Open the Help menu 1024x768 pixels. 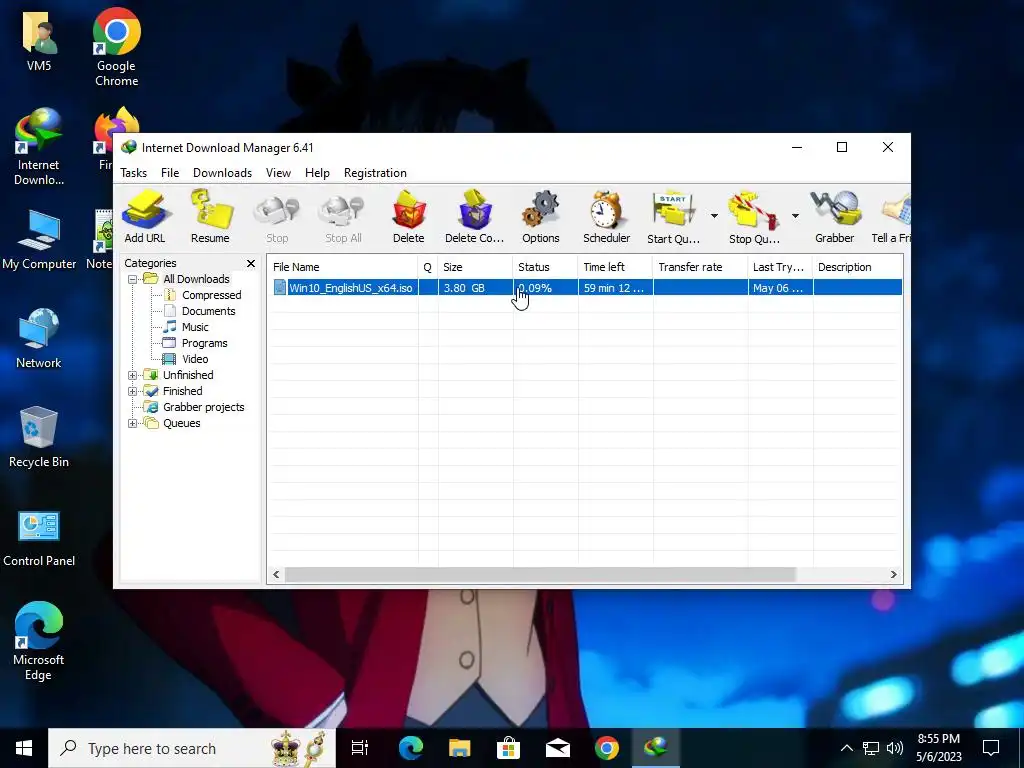coord(317,173)
